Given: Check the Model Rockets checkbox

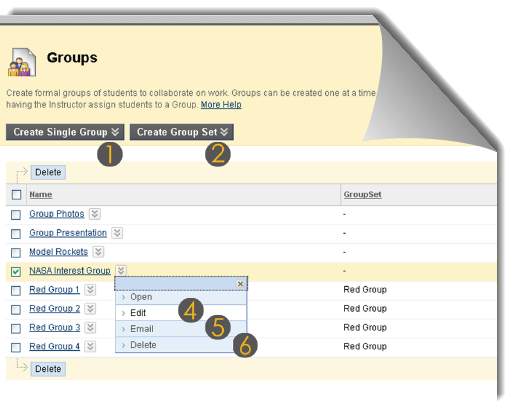Looking at the screenshot, I should [x=16, y=253].
